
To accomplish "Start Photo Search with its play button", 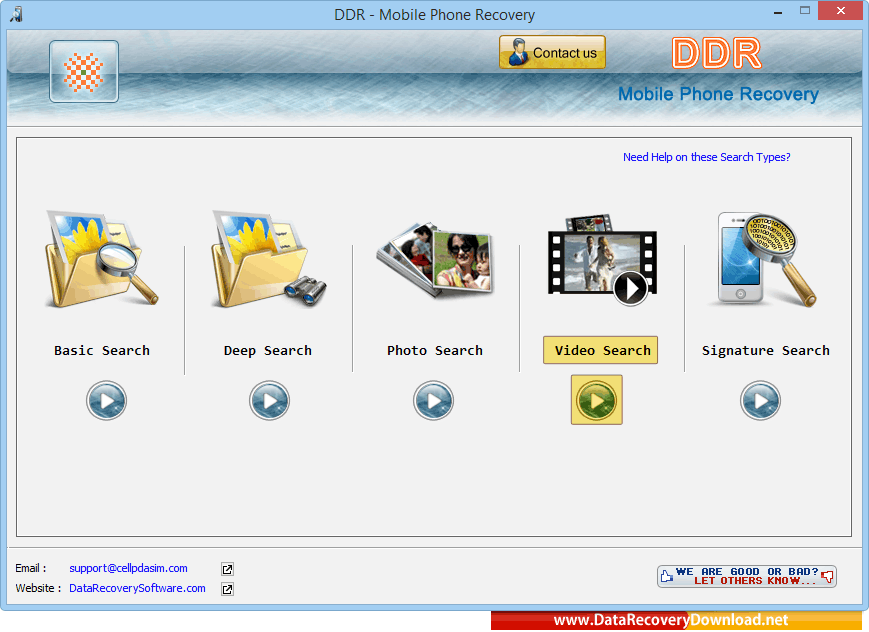I will click(433, 400).
